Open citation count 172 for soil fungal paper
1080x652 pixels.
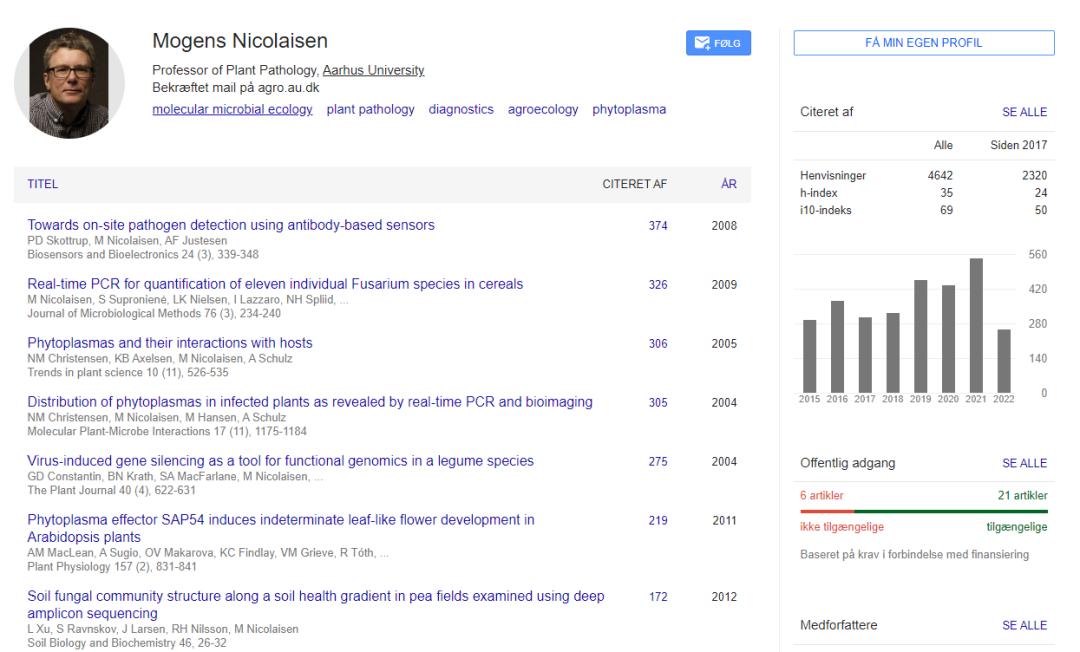[x=657, y=597]
